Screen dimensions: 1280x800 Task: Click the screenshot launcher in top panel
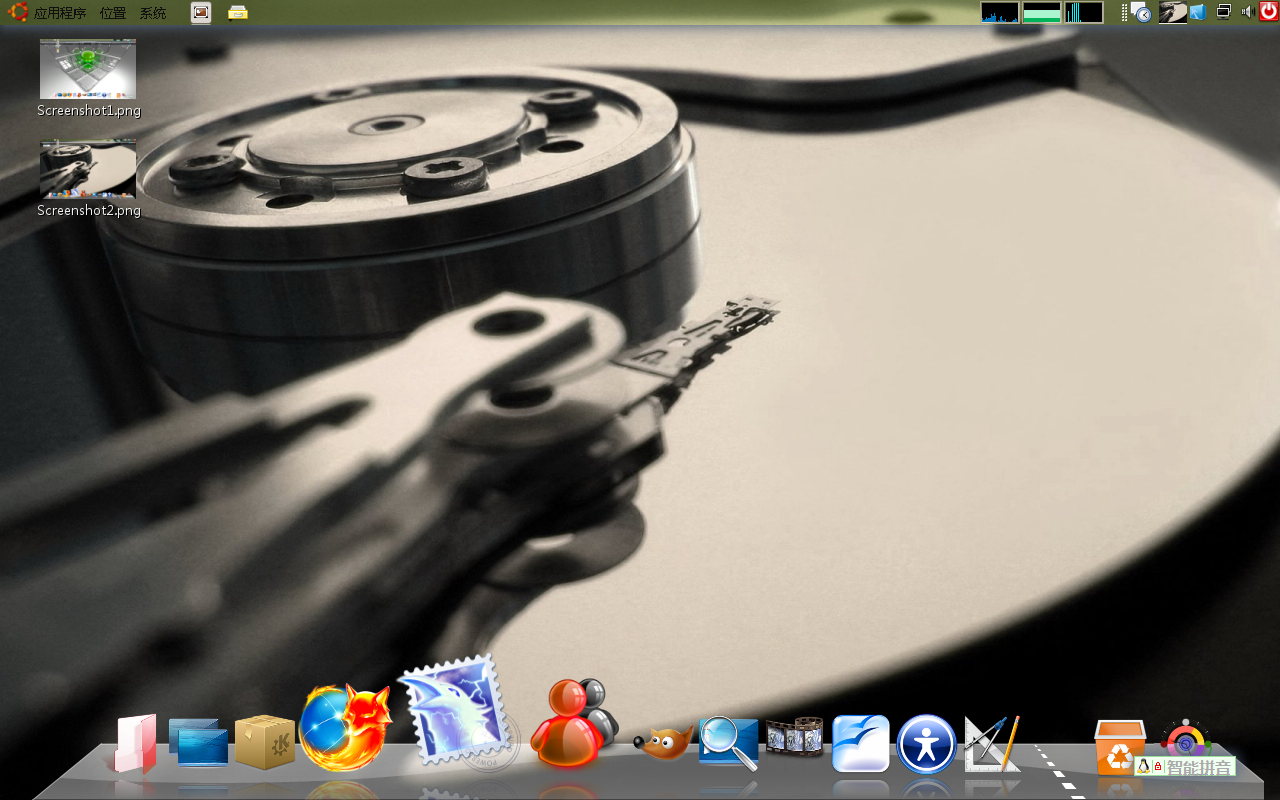click(201, 12)
